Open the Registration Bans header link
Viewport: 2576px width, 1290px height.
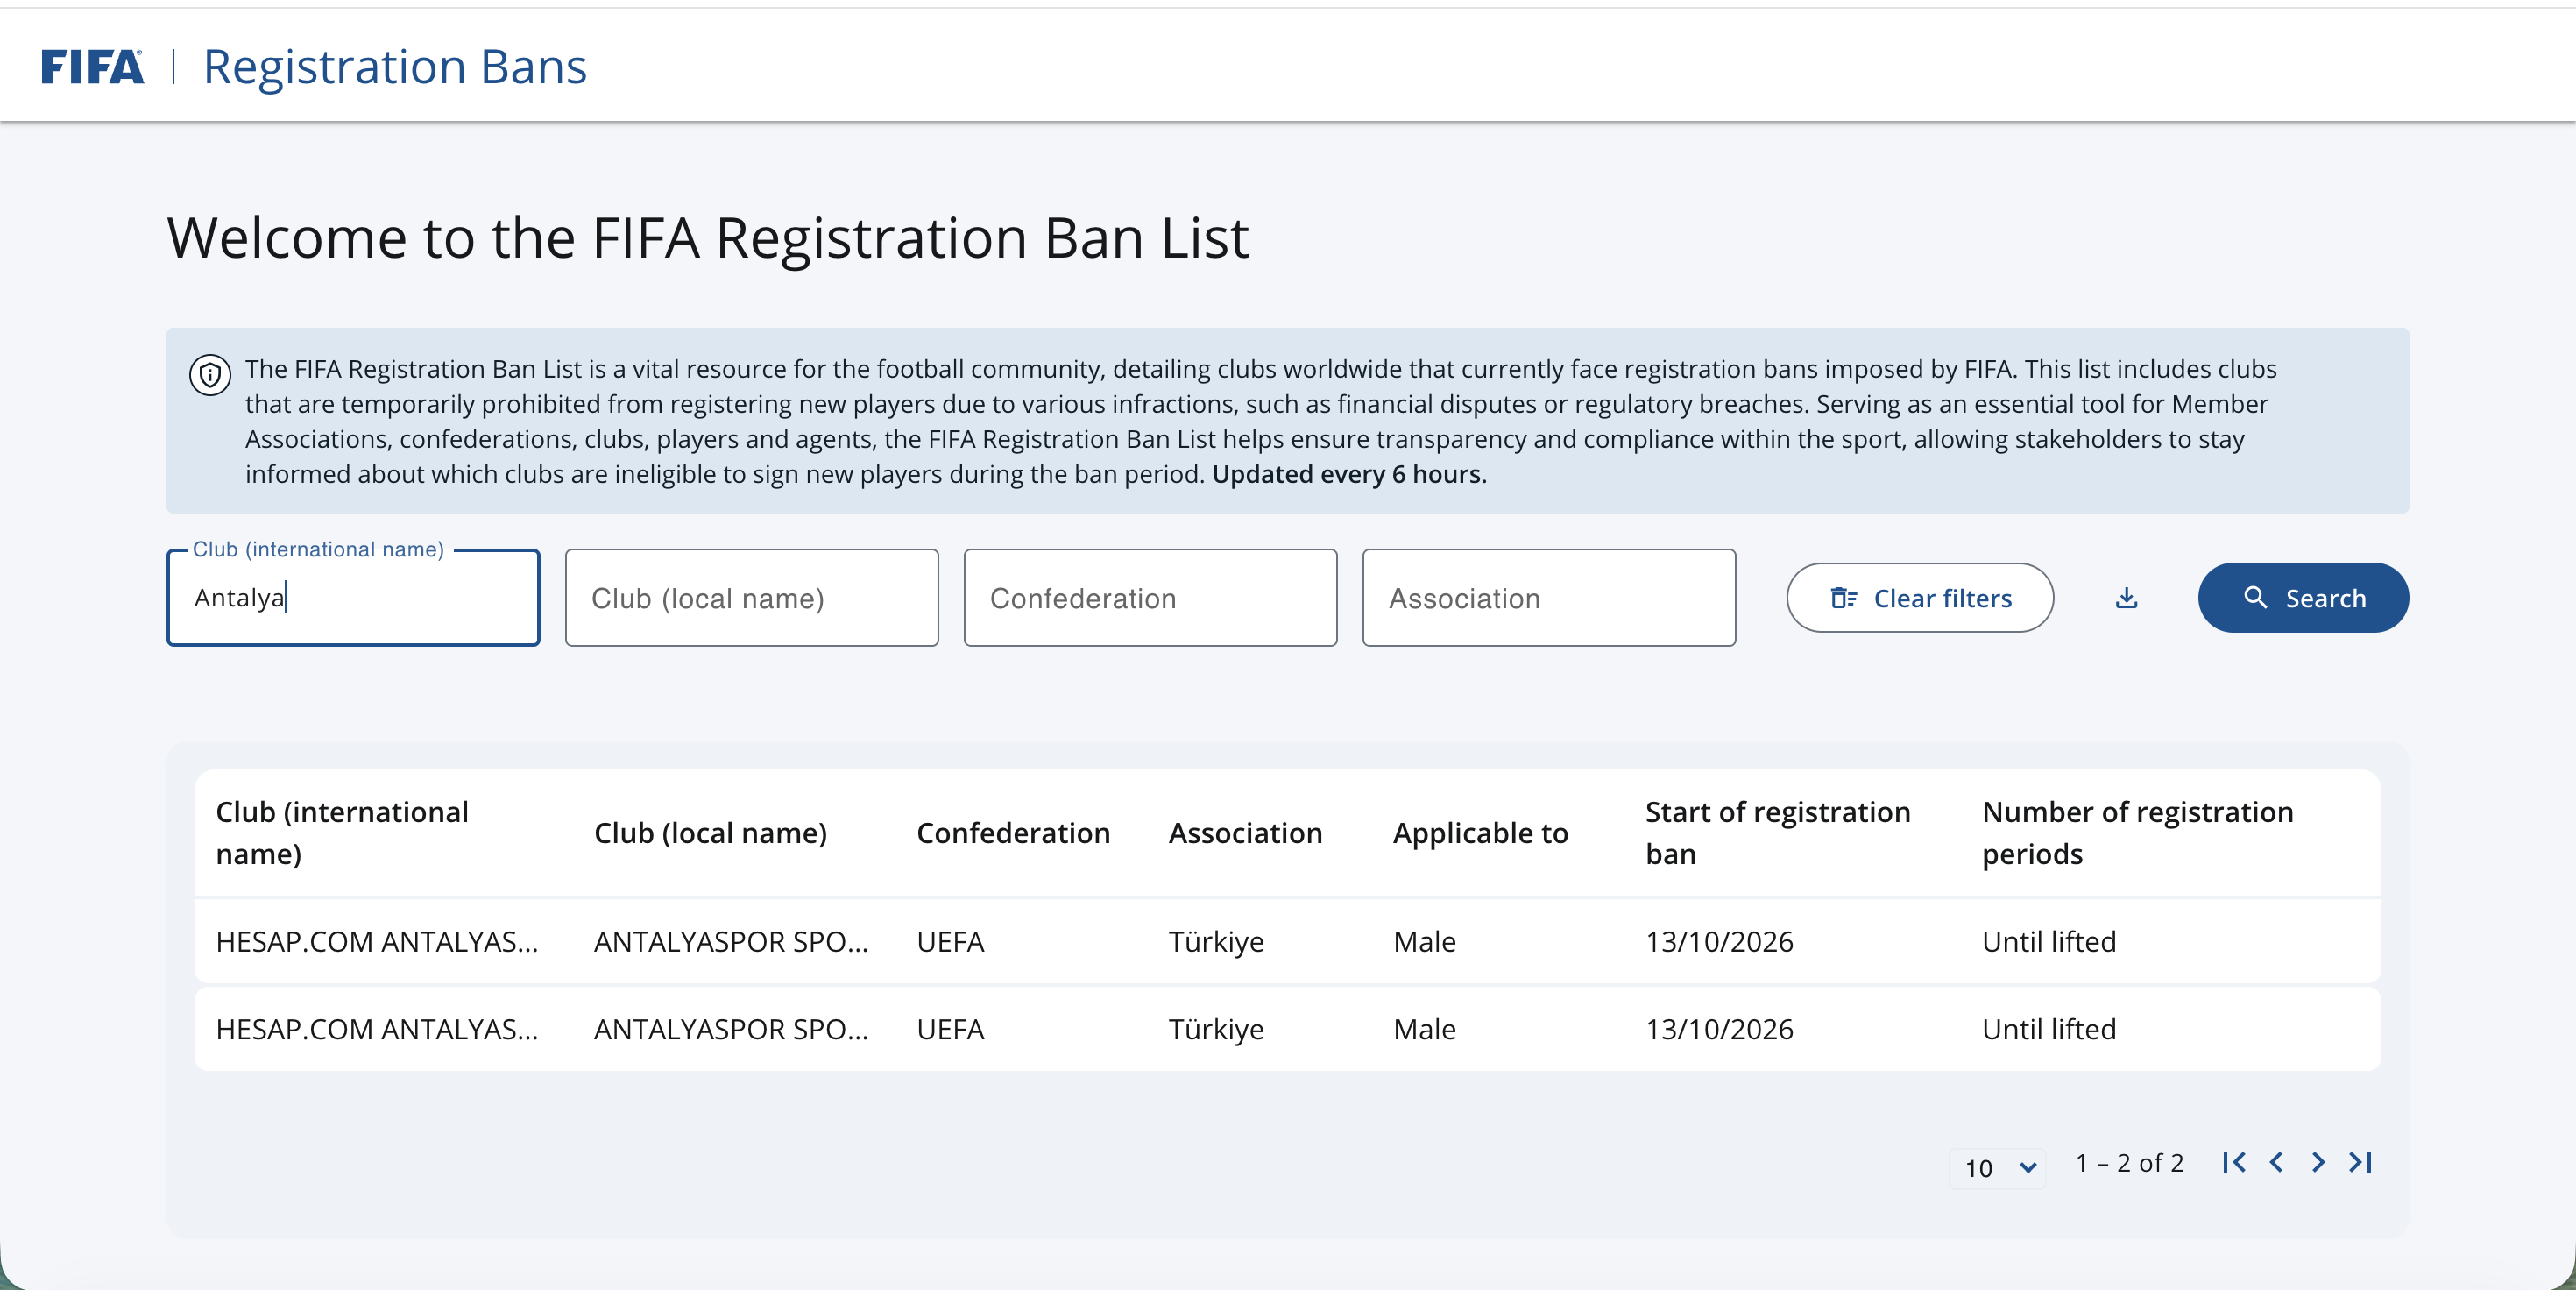[x=395, y=67]
